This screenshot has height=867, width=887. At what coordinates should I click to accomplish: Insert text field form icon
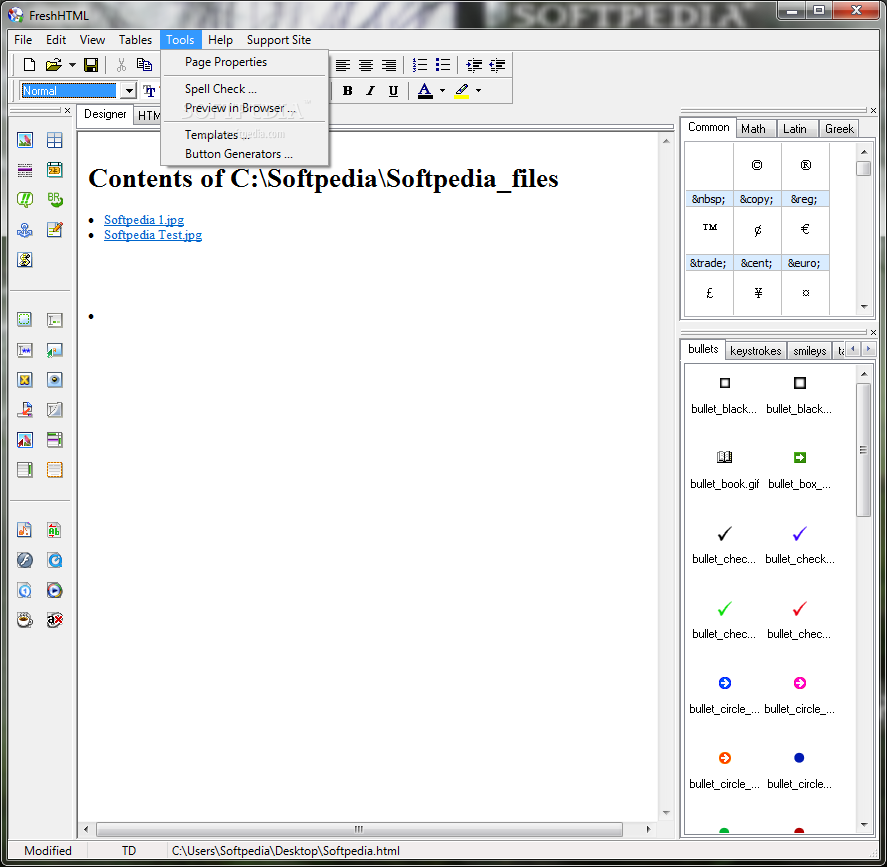tap(55, 320)
